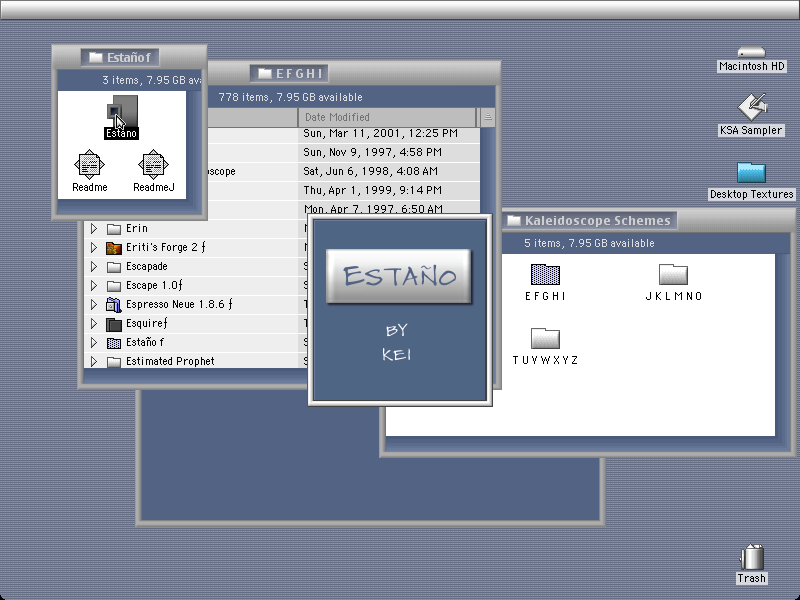Screen dimensions: 800x600
Task: Click the Escape 1.0 folder icon
Action: point(114,286)
